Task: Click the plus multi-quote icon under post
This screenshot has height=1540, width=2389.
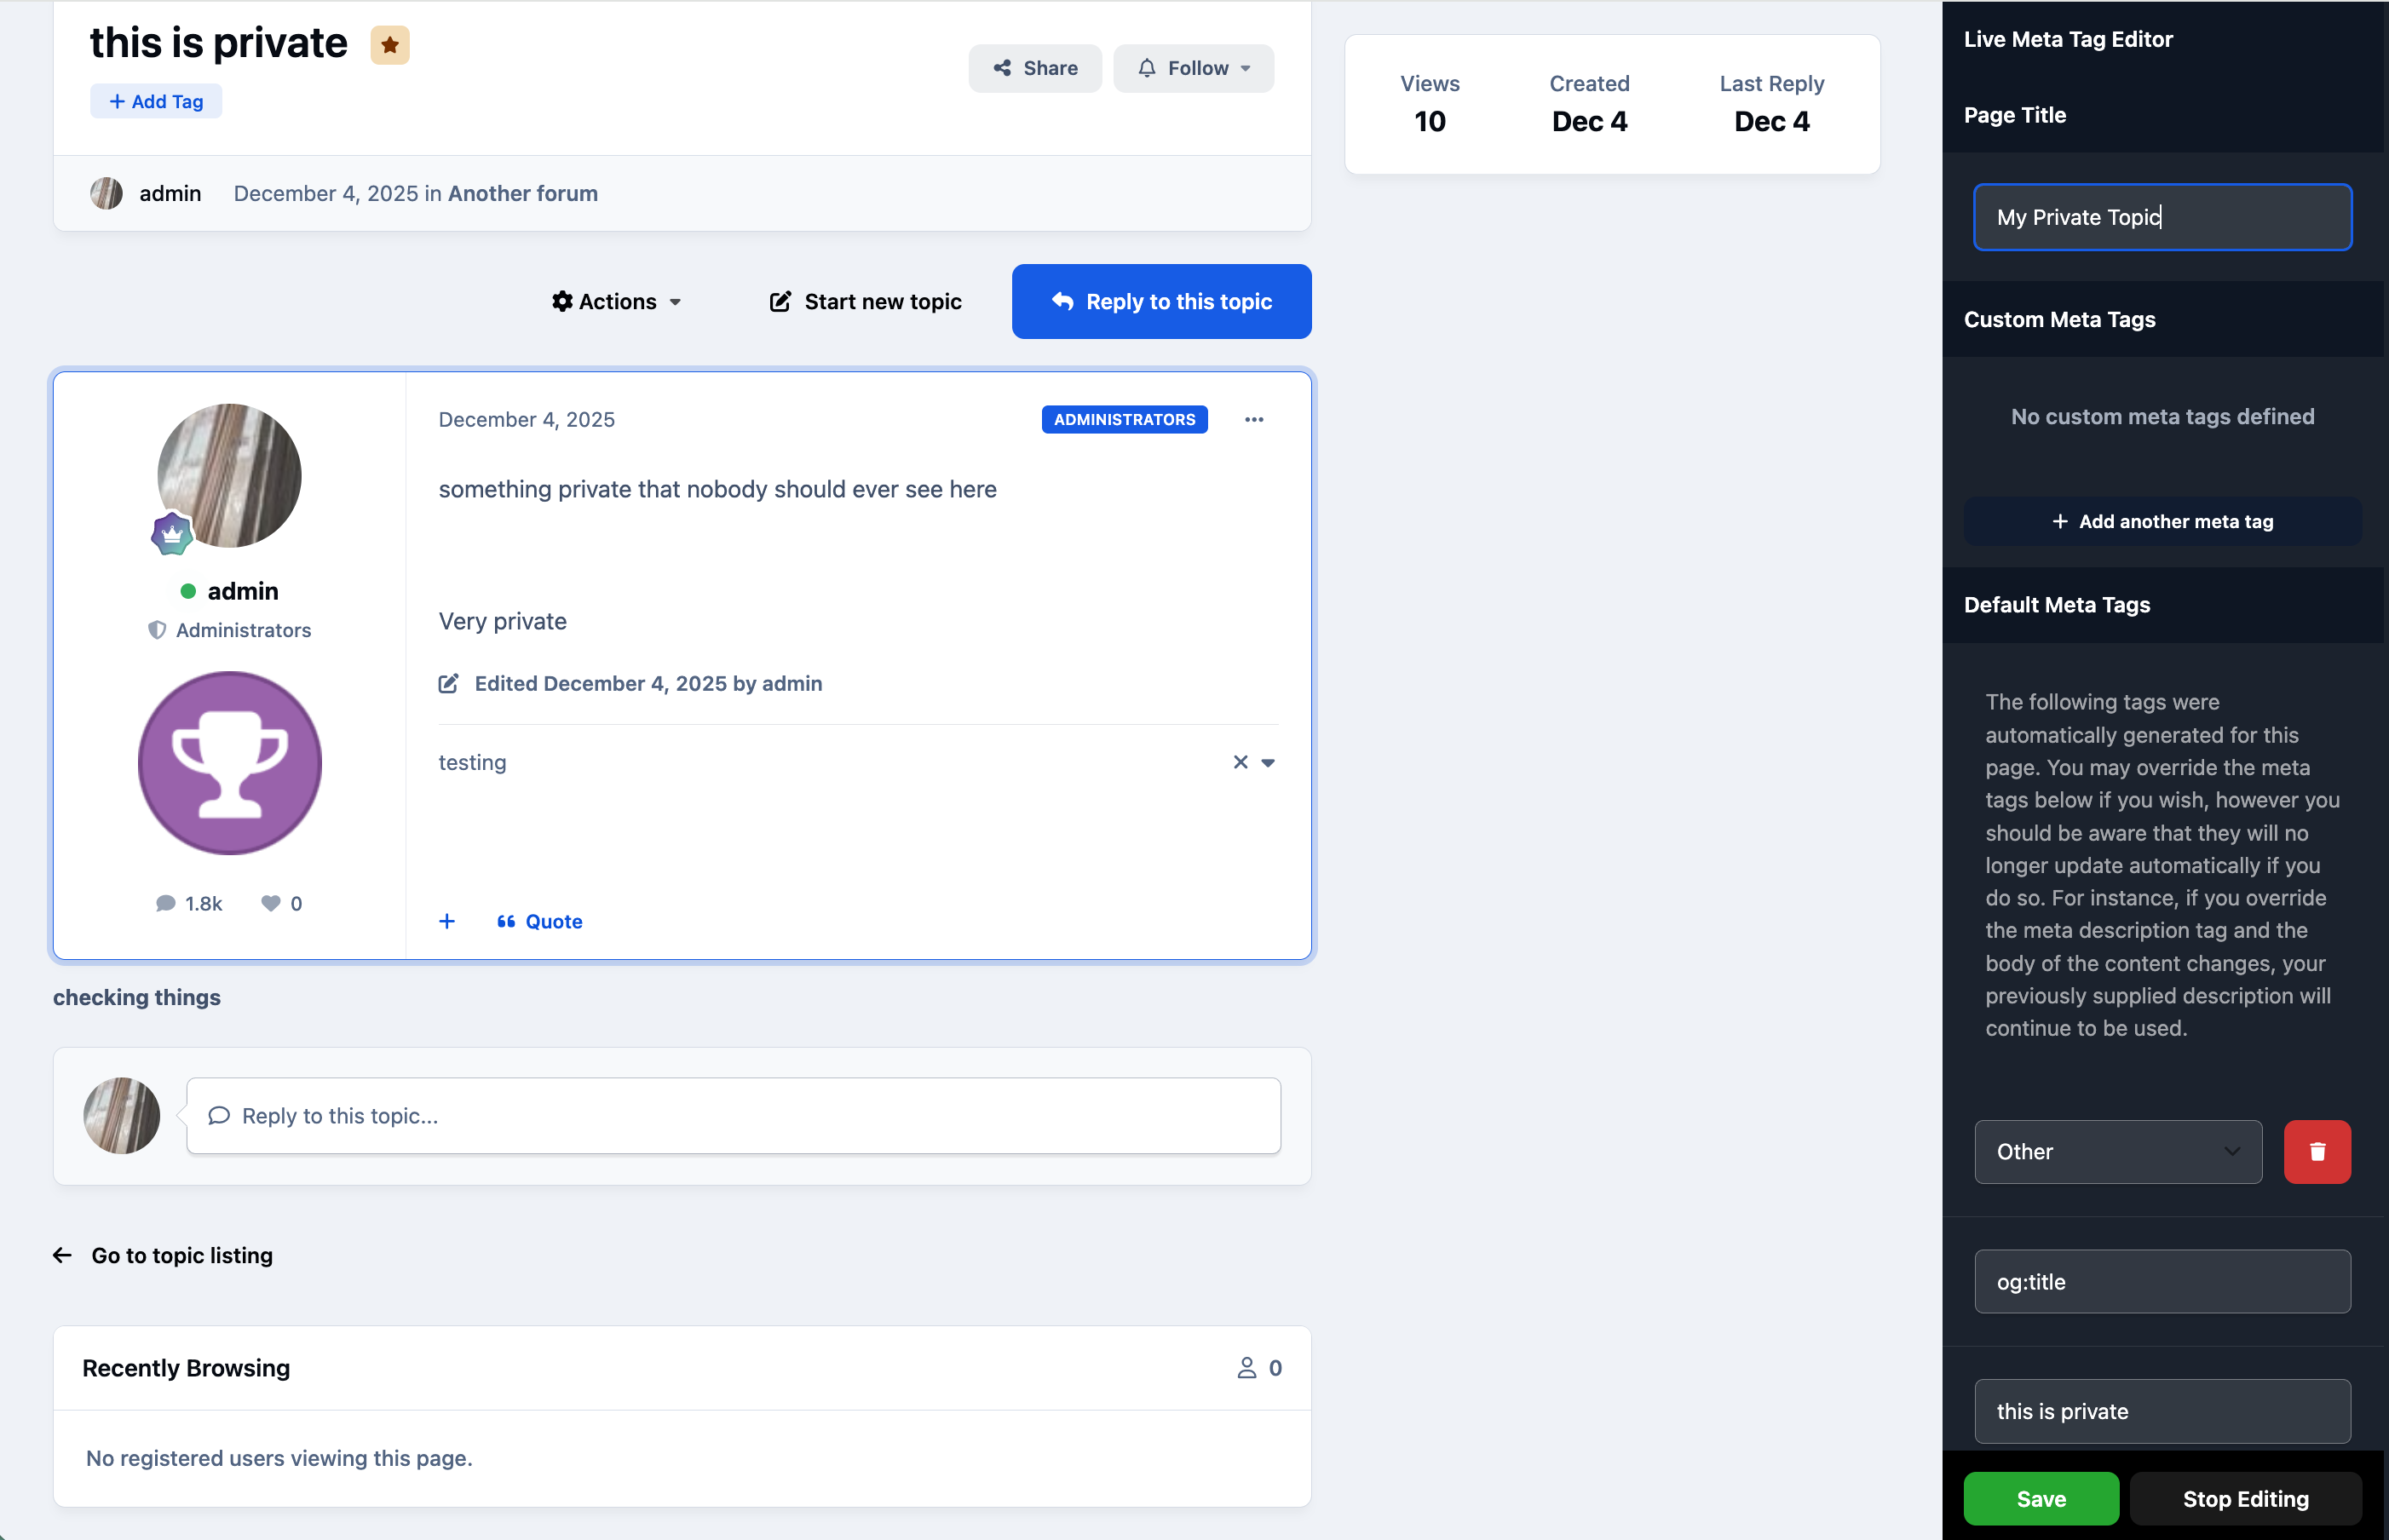Action: tap(447, 921)
